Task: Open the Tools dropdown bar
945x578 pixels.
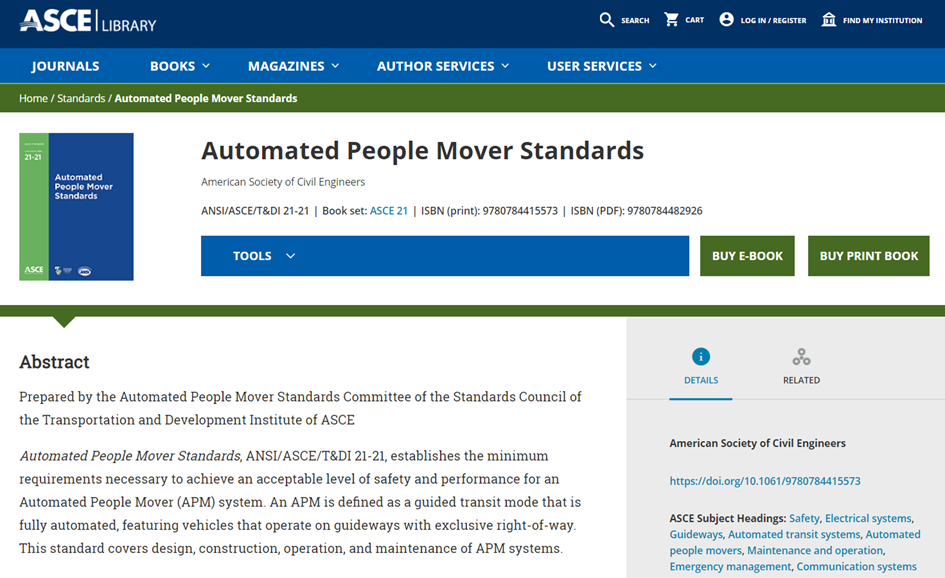Action: point(445,256)
